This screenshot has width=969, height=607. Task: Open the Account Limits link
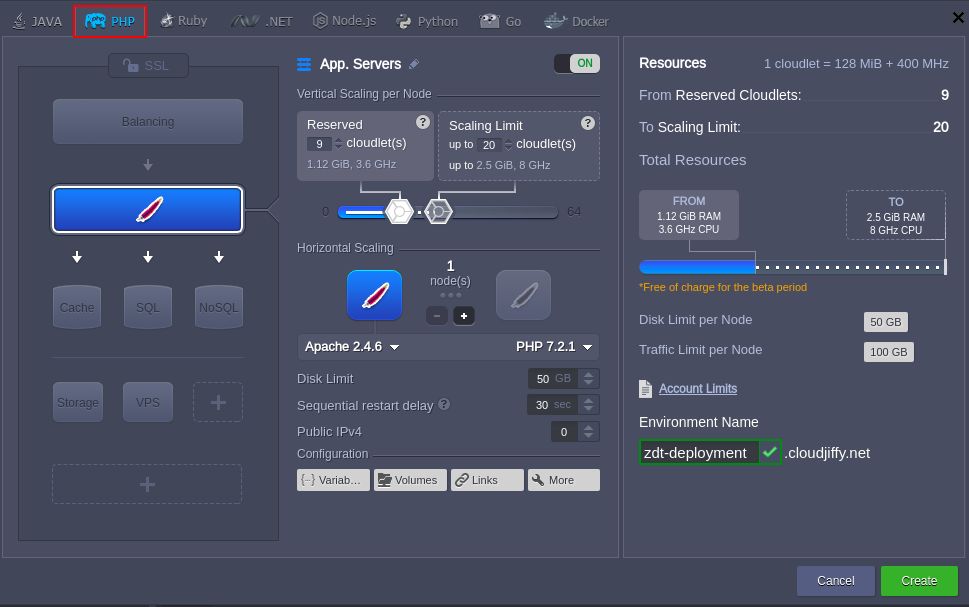tap(698, 389)
